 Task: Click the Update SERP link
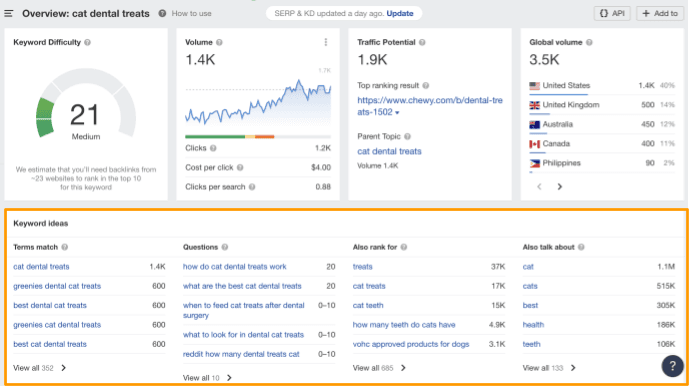[x=400, y=14]
